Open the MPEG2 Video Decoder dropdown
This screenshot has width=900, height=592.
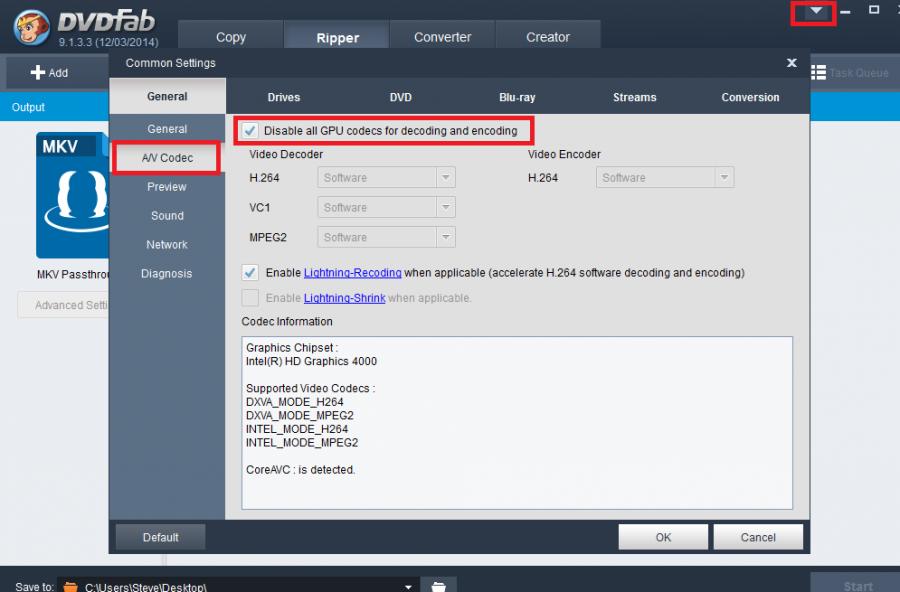click(386, 237)
